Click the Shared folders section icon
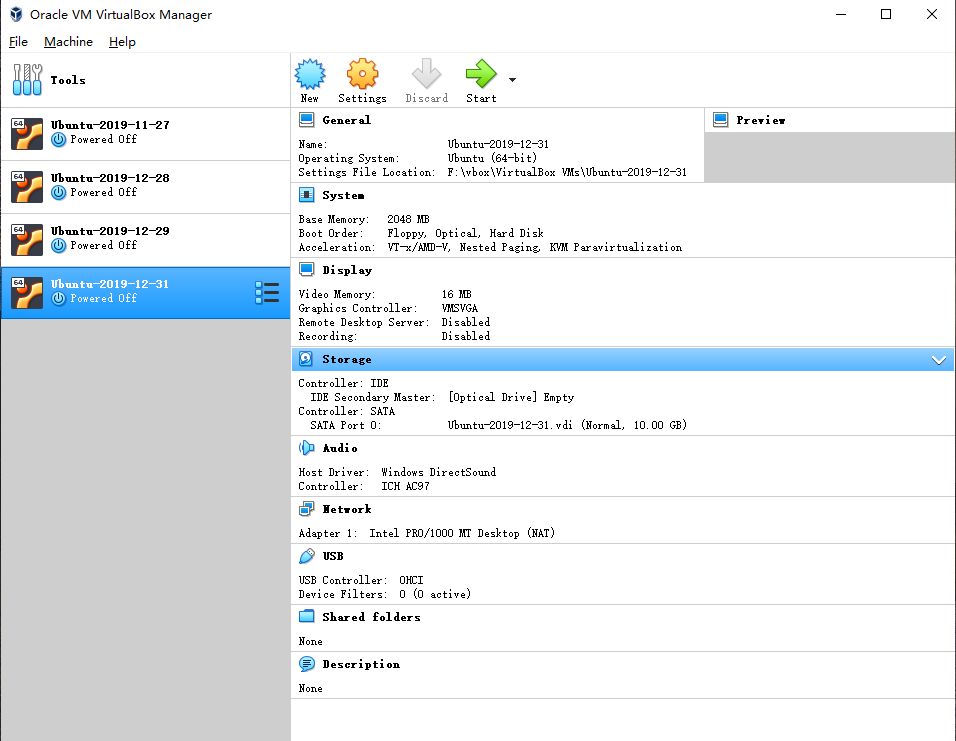 pyautogui.click(x=306, y=617)
